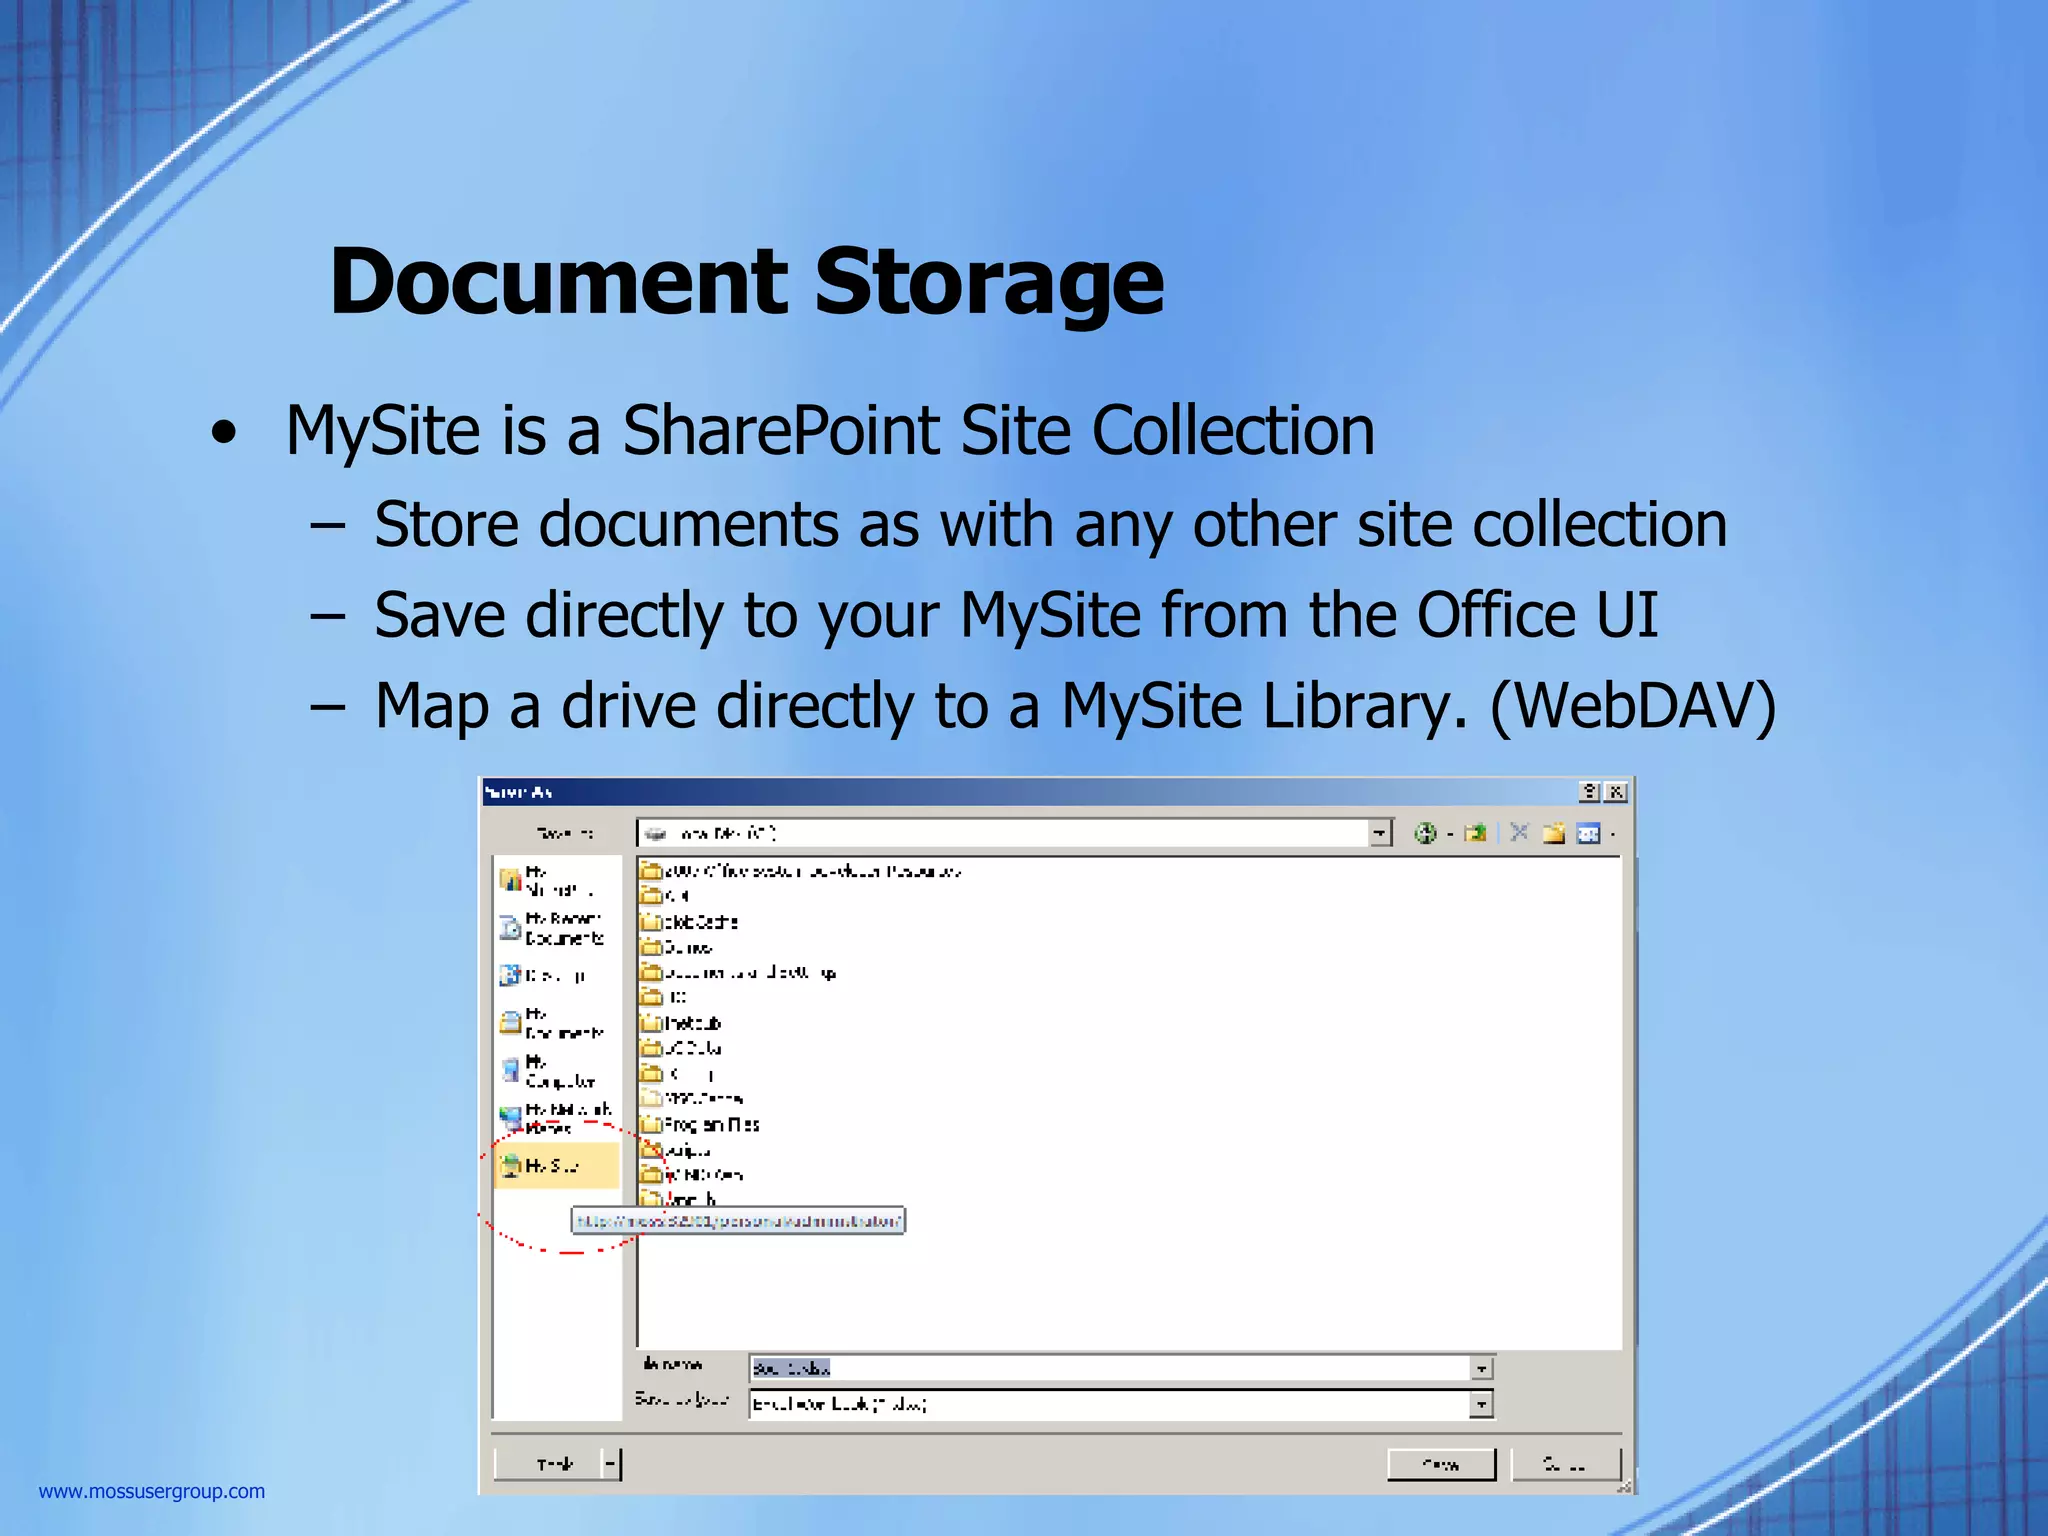
Task: Click the Help question mark button
Action: click(1589, 792)
